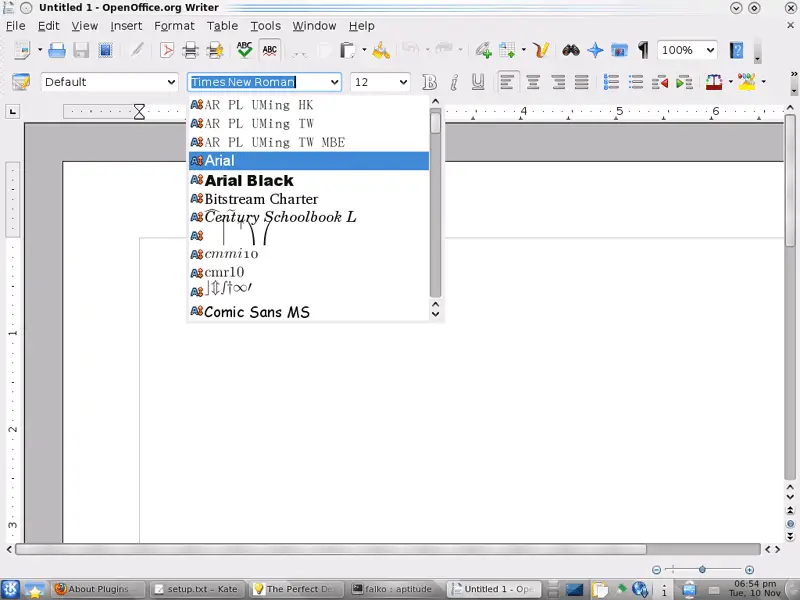Screen dimensions: 800x600
Task: Apply Highlighting color
Action: tap(746, 82)
